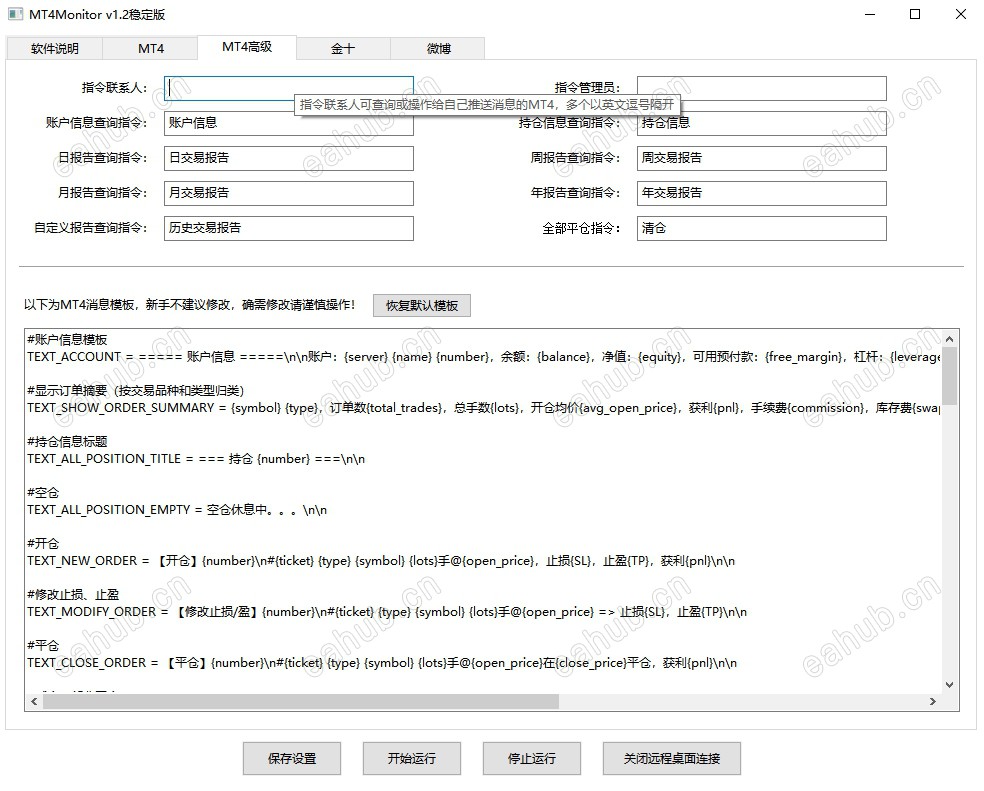Select the MT4高级 tab
This screenshot has width=984, height=791.
[x=247, y=47]
